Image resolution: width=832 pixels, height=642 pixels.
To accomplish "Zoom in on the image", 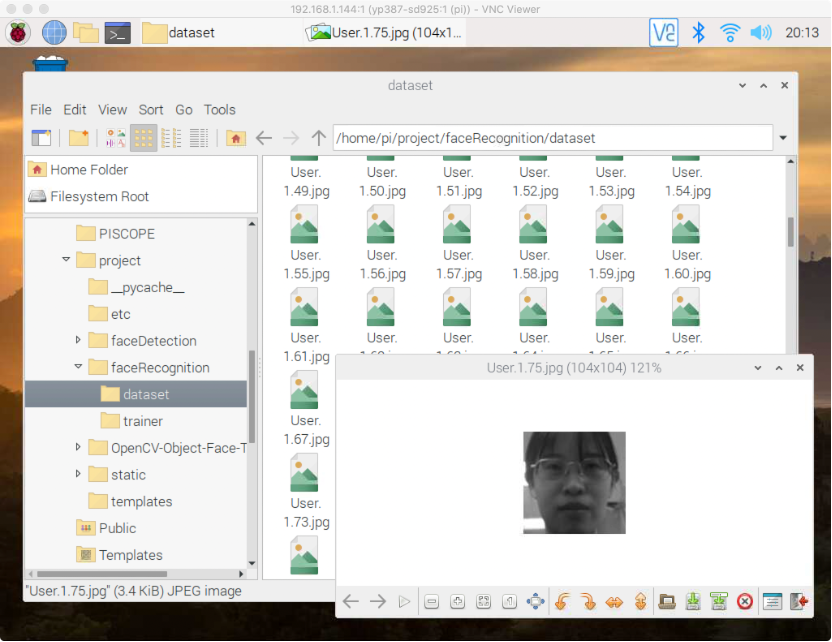I will click(457, 601).
